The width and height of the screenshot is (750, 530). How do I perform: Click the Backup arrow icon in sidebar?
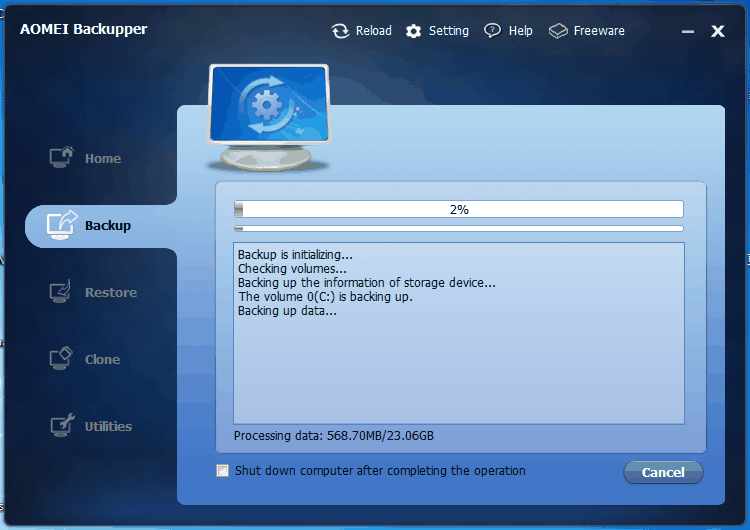(62, 225)
